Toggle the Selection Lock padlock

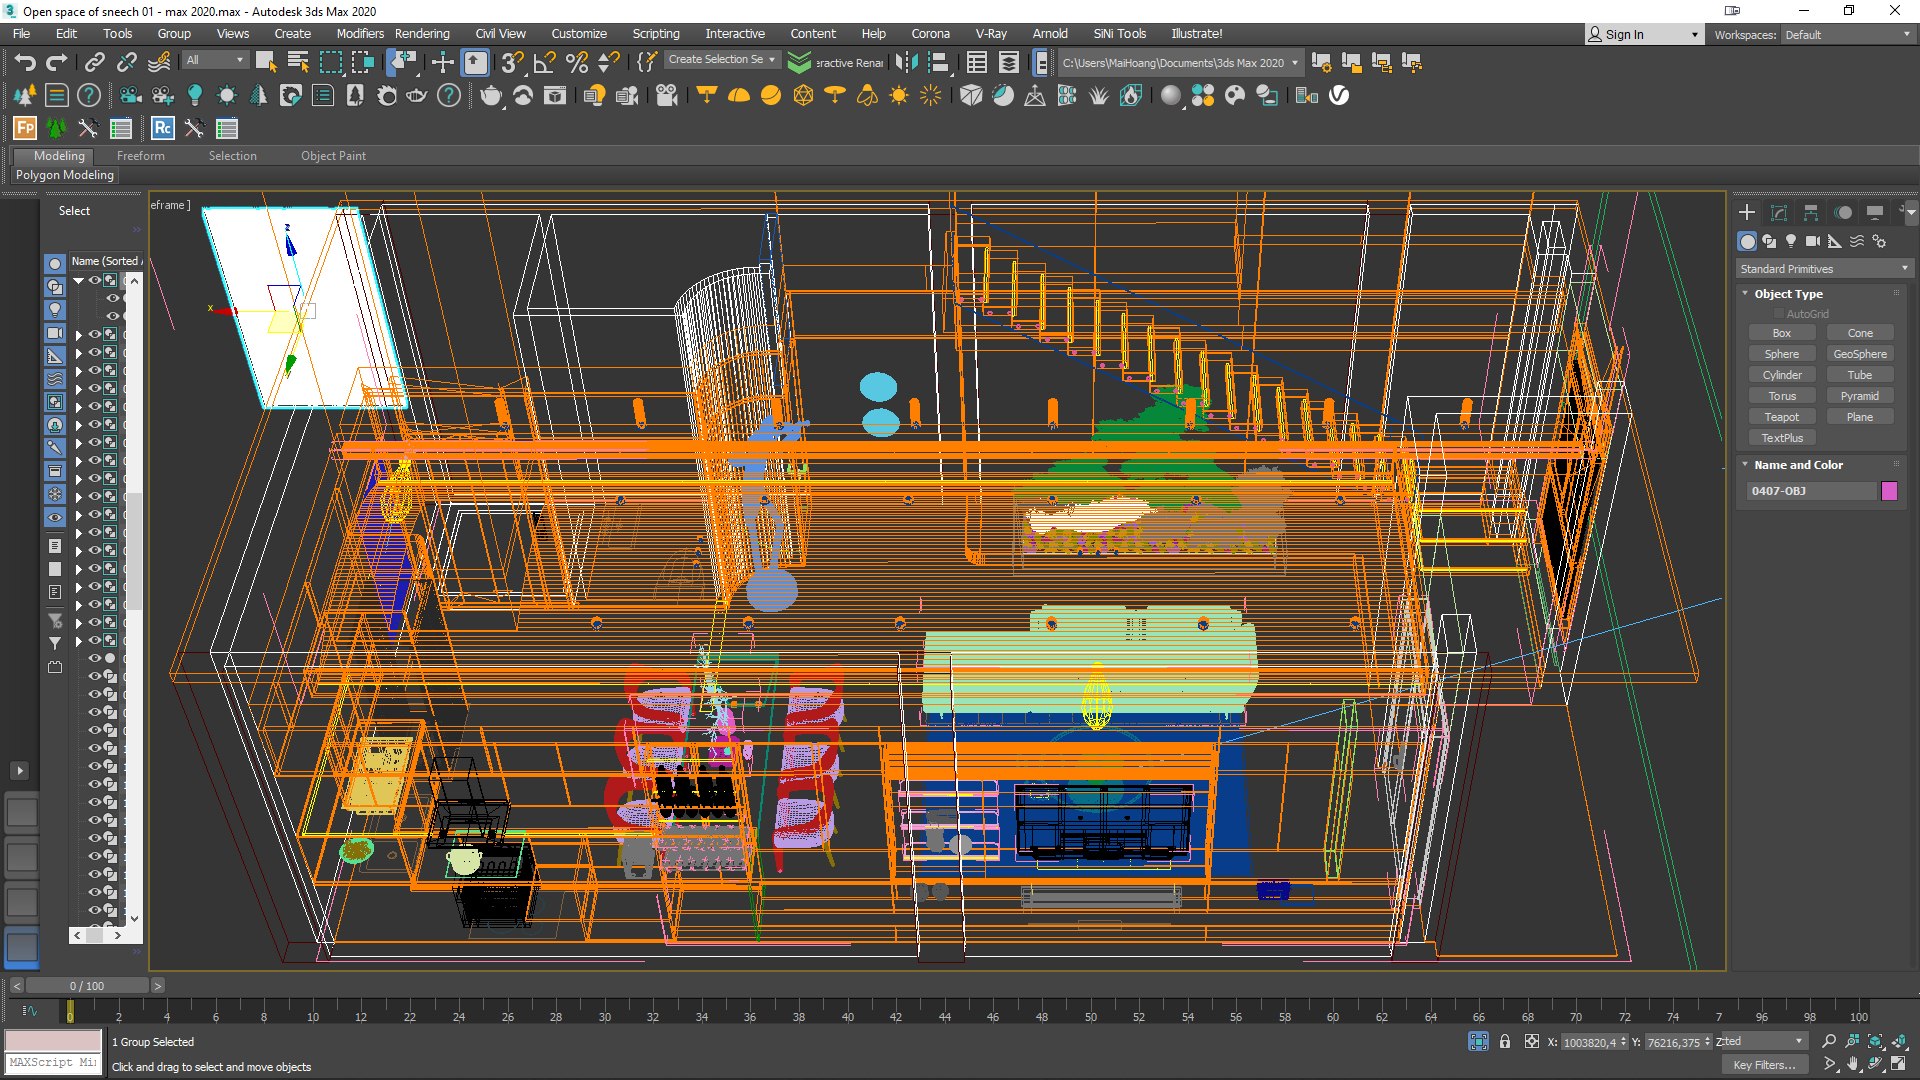tap(1505, 1042)
